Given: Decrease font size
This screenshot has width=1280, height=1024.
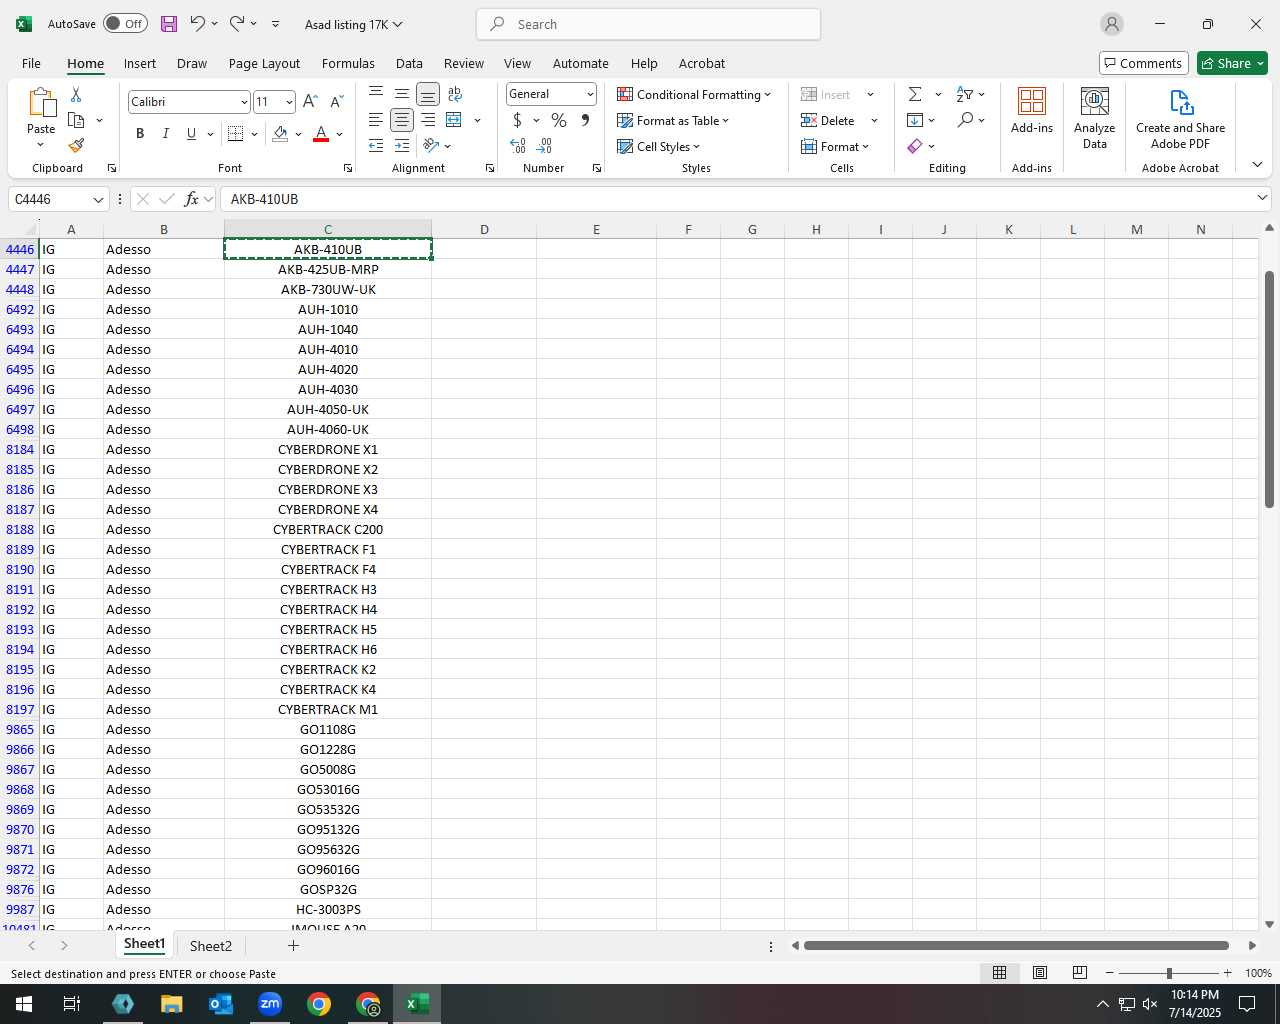Looking at the screenshot, I should point(336,102).
